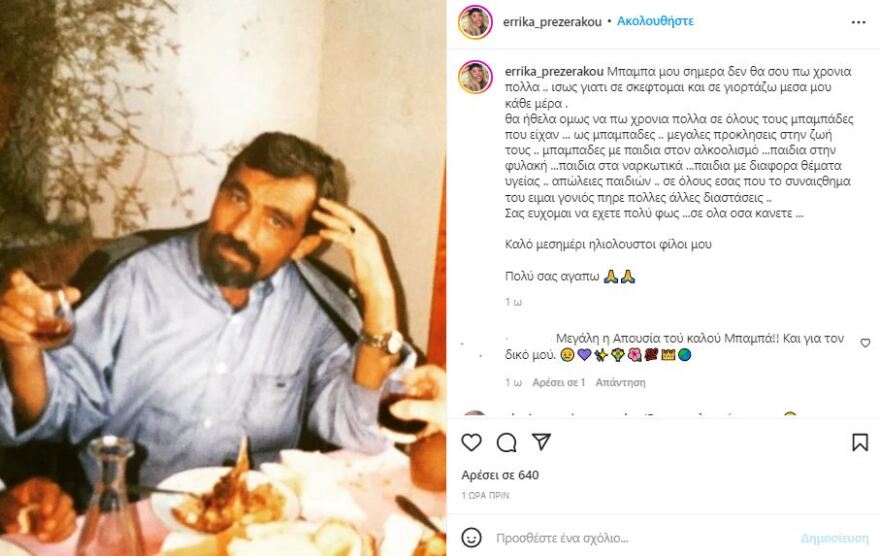This screenshot has width=880, height=556.
Task: View who liked the comment, Αρέσει σε 1
Action: click(x=558, y=382)
